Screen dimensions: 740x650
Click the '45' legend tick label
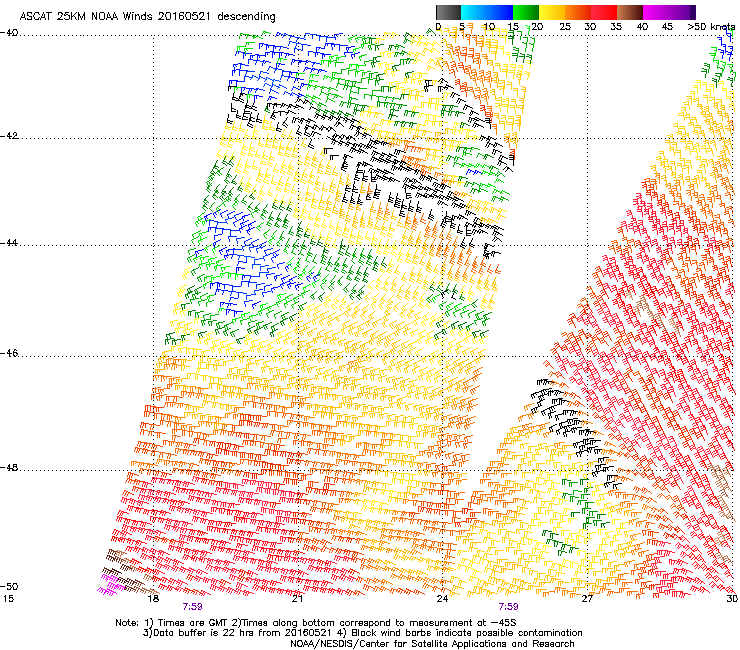point(667,26)
